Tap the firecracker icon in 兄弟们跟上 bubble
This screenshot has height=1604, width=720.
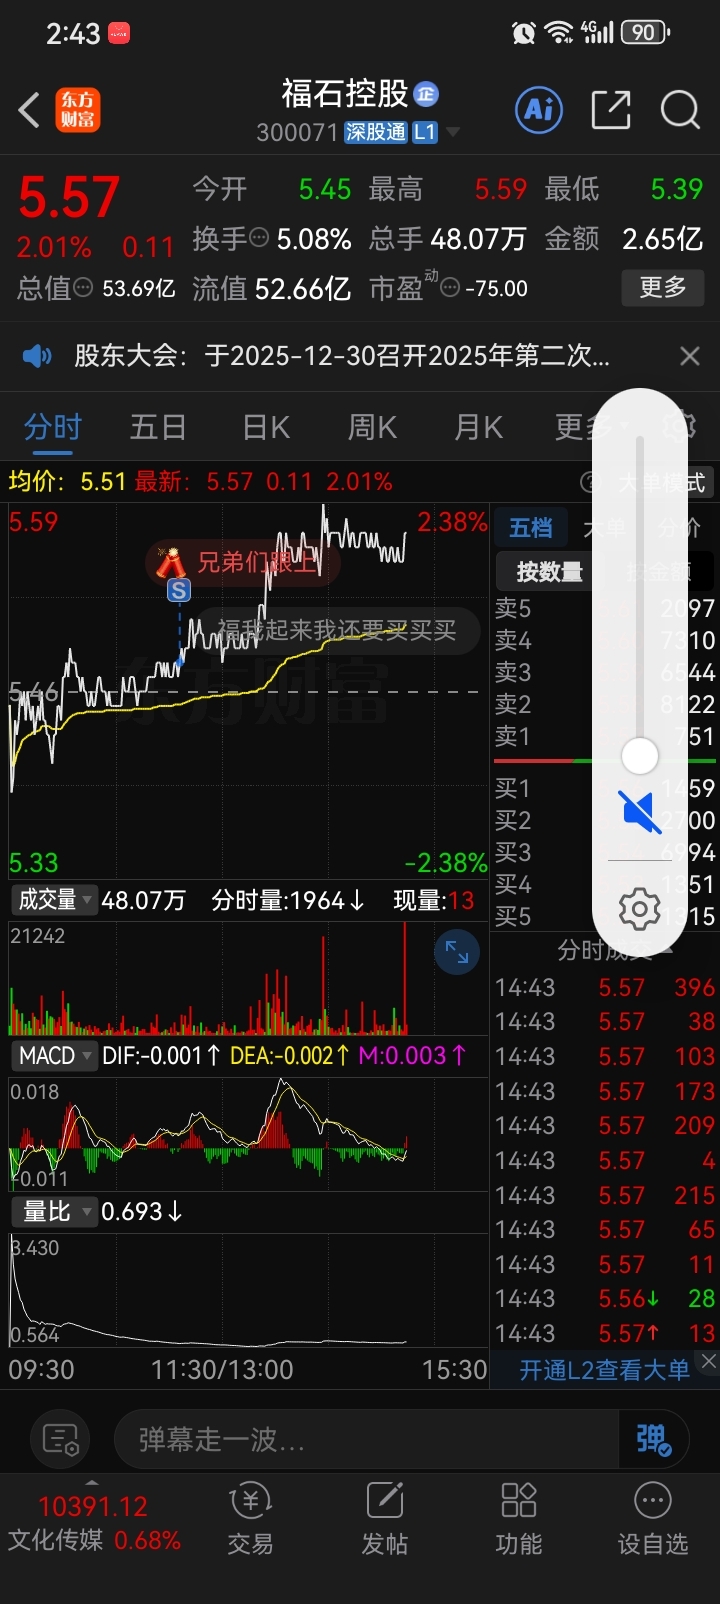pyautogui.click(x=170, y=563)
